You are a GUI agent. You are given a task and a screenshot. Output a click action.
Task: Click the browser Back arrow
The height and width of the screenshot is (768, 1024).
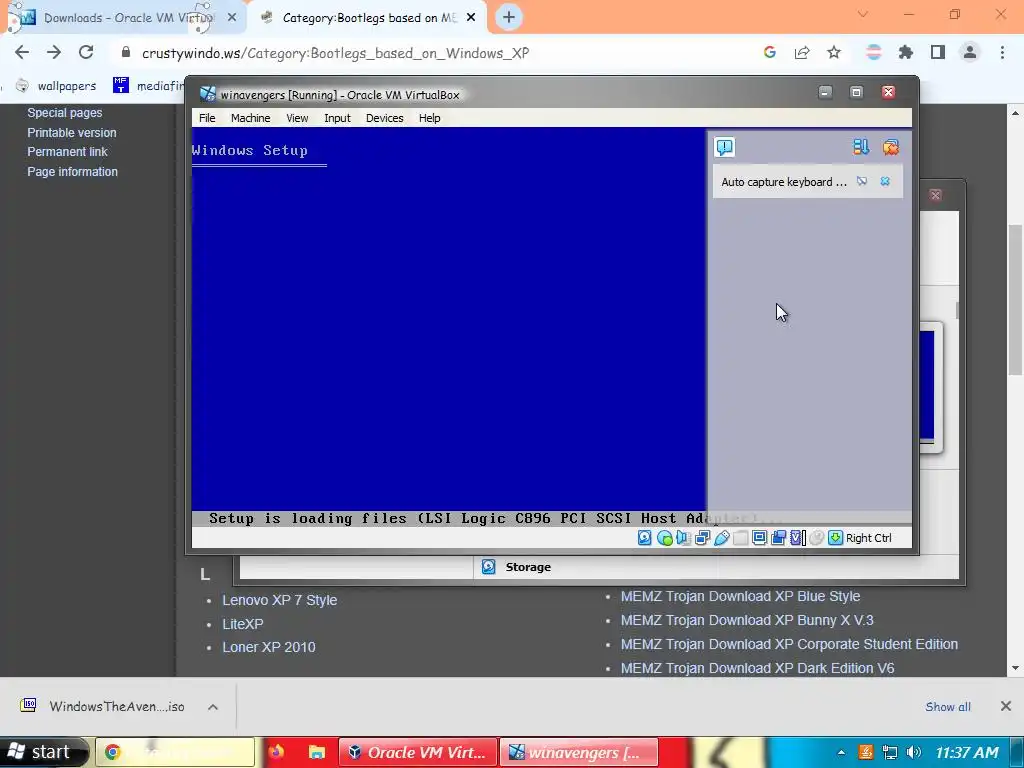tap(22, 53)
